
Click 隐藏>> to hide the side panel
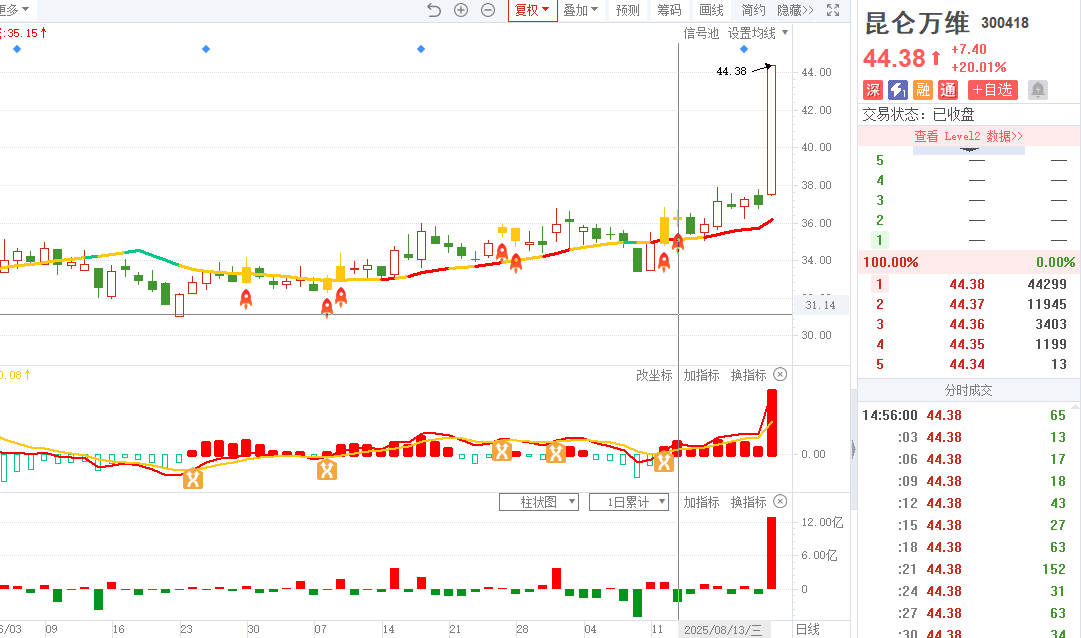click(795, 10)
